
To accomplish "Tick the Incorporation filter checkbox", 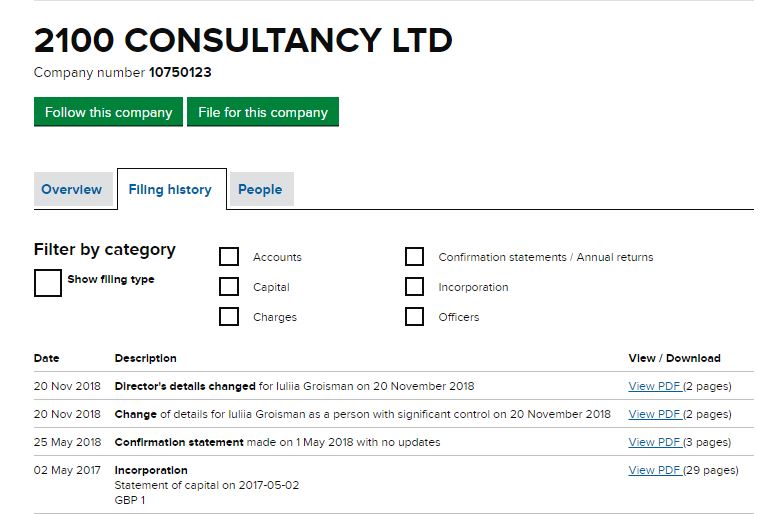I will pyautogui.click(x=414, y=287).
